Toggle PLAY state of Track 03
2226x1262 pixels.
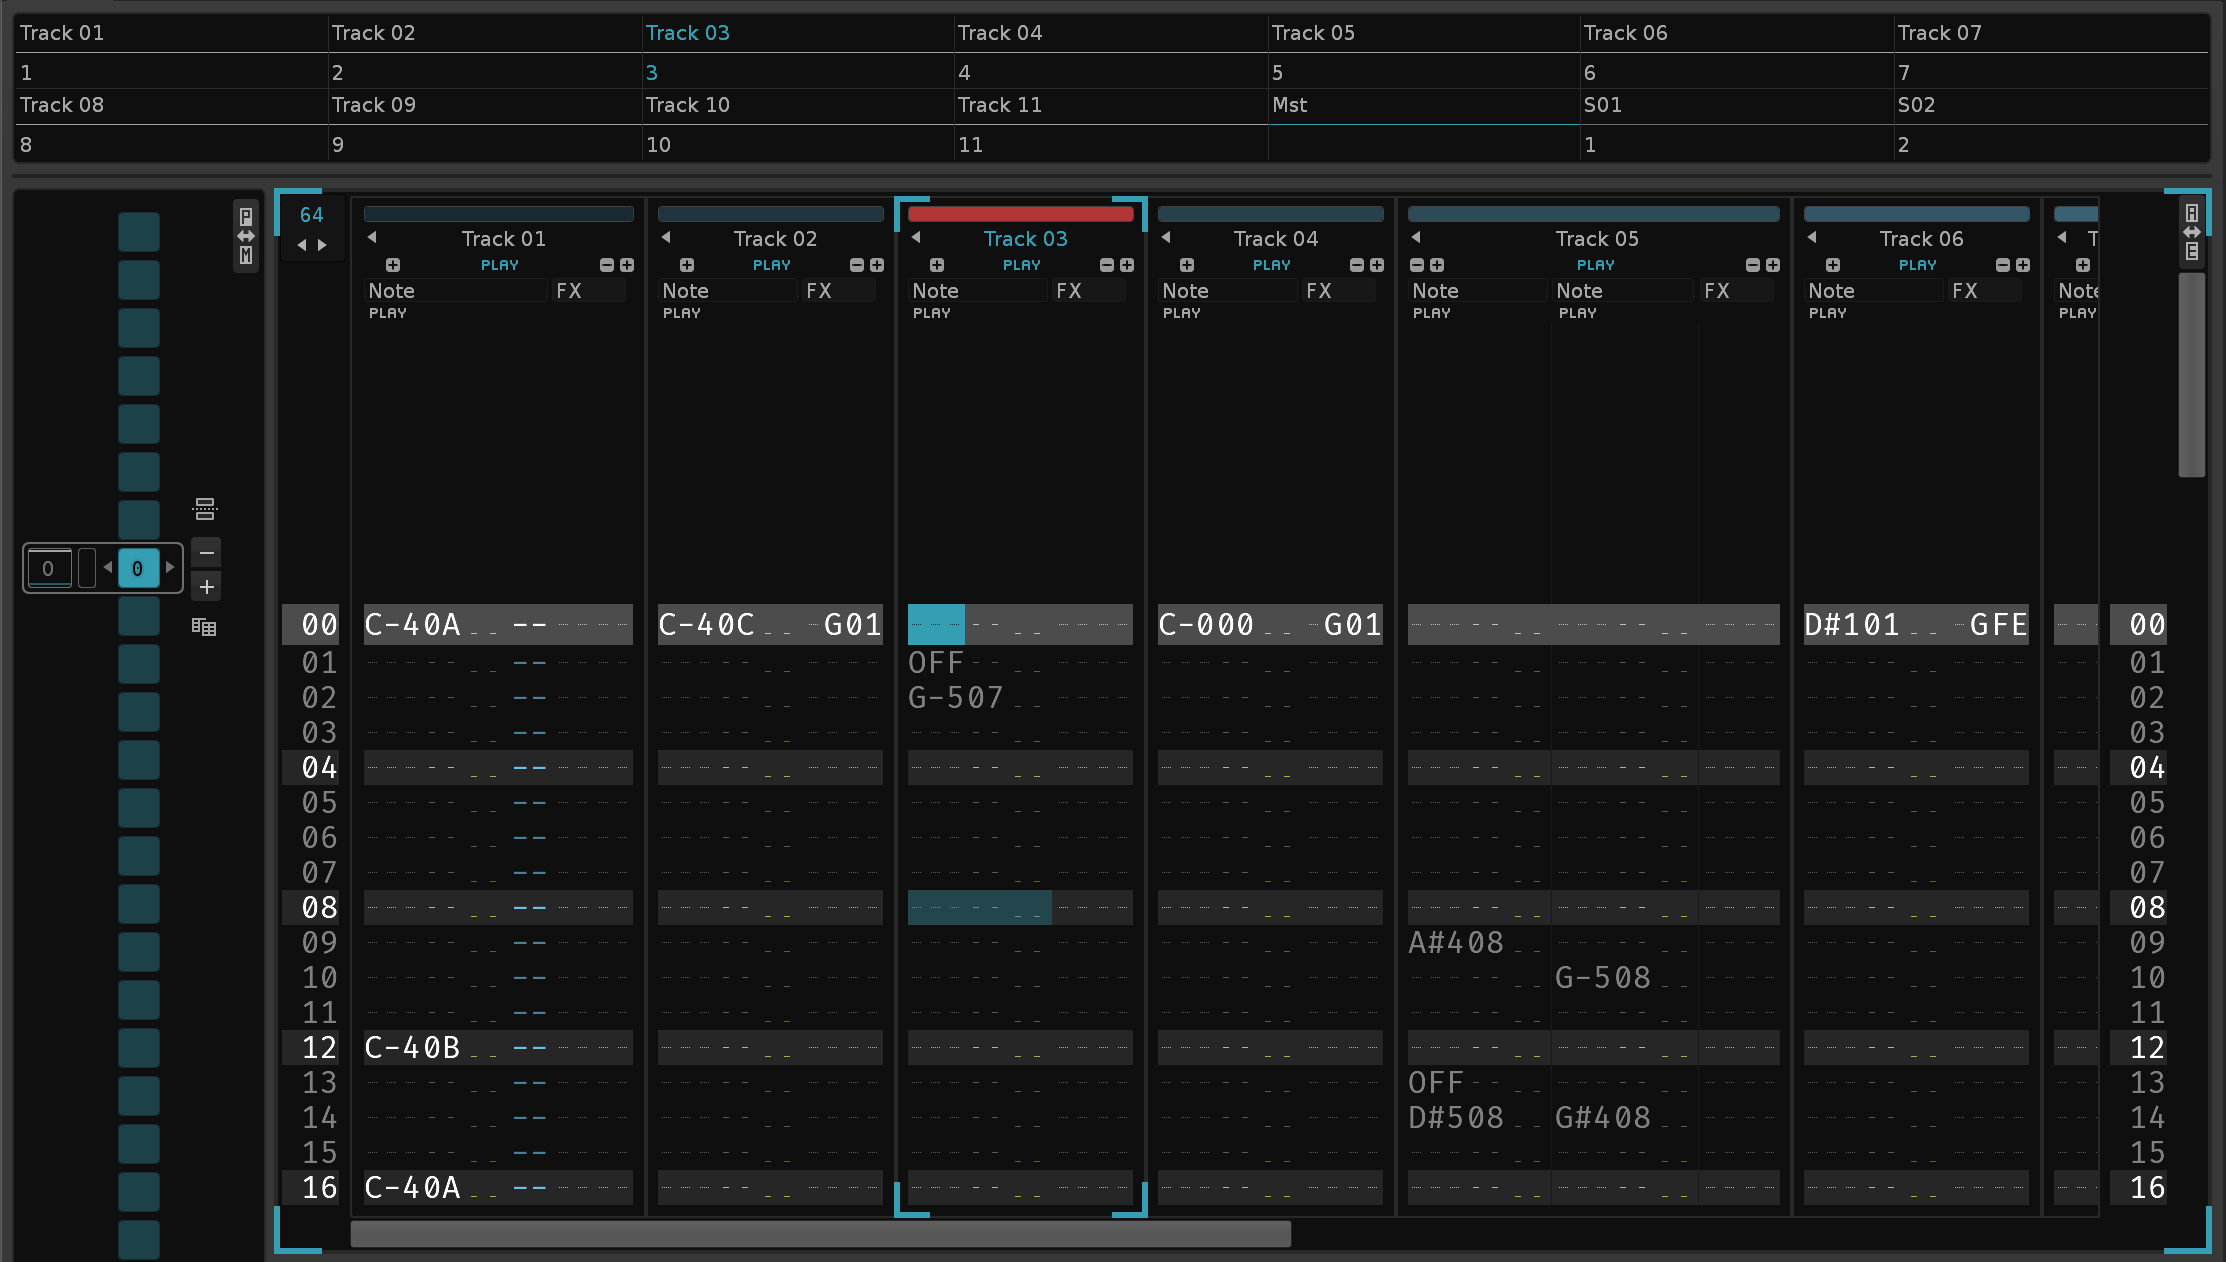point(1021,265)
